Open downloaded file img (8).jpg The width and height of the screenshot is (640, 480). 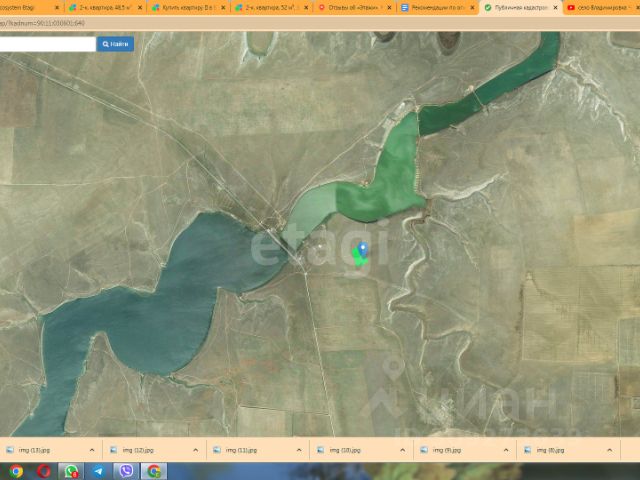[x=550, y=450]
